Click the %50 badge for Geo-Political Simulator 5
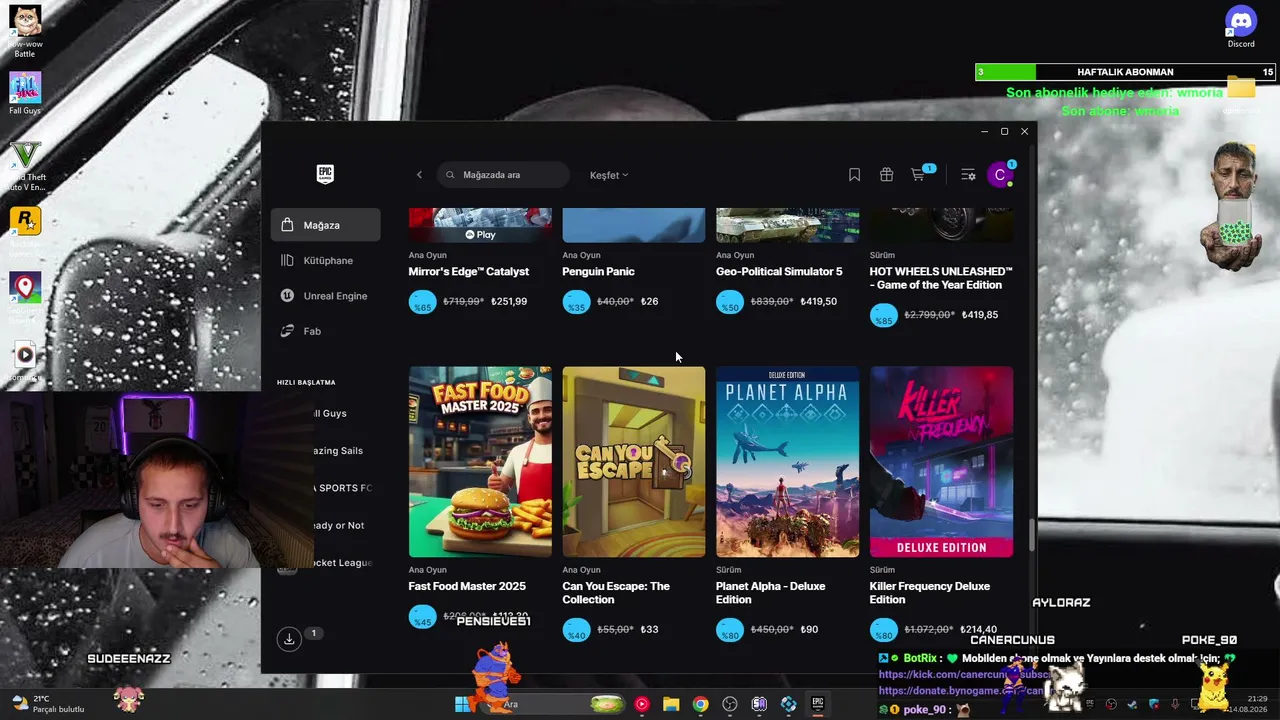The width and height of the screenshot is (1280, 720). (730, 302)
